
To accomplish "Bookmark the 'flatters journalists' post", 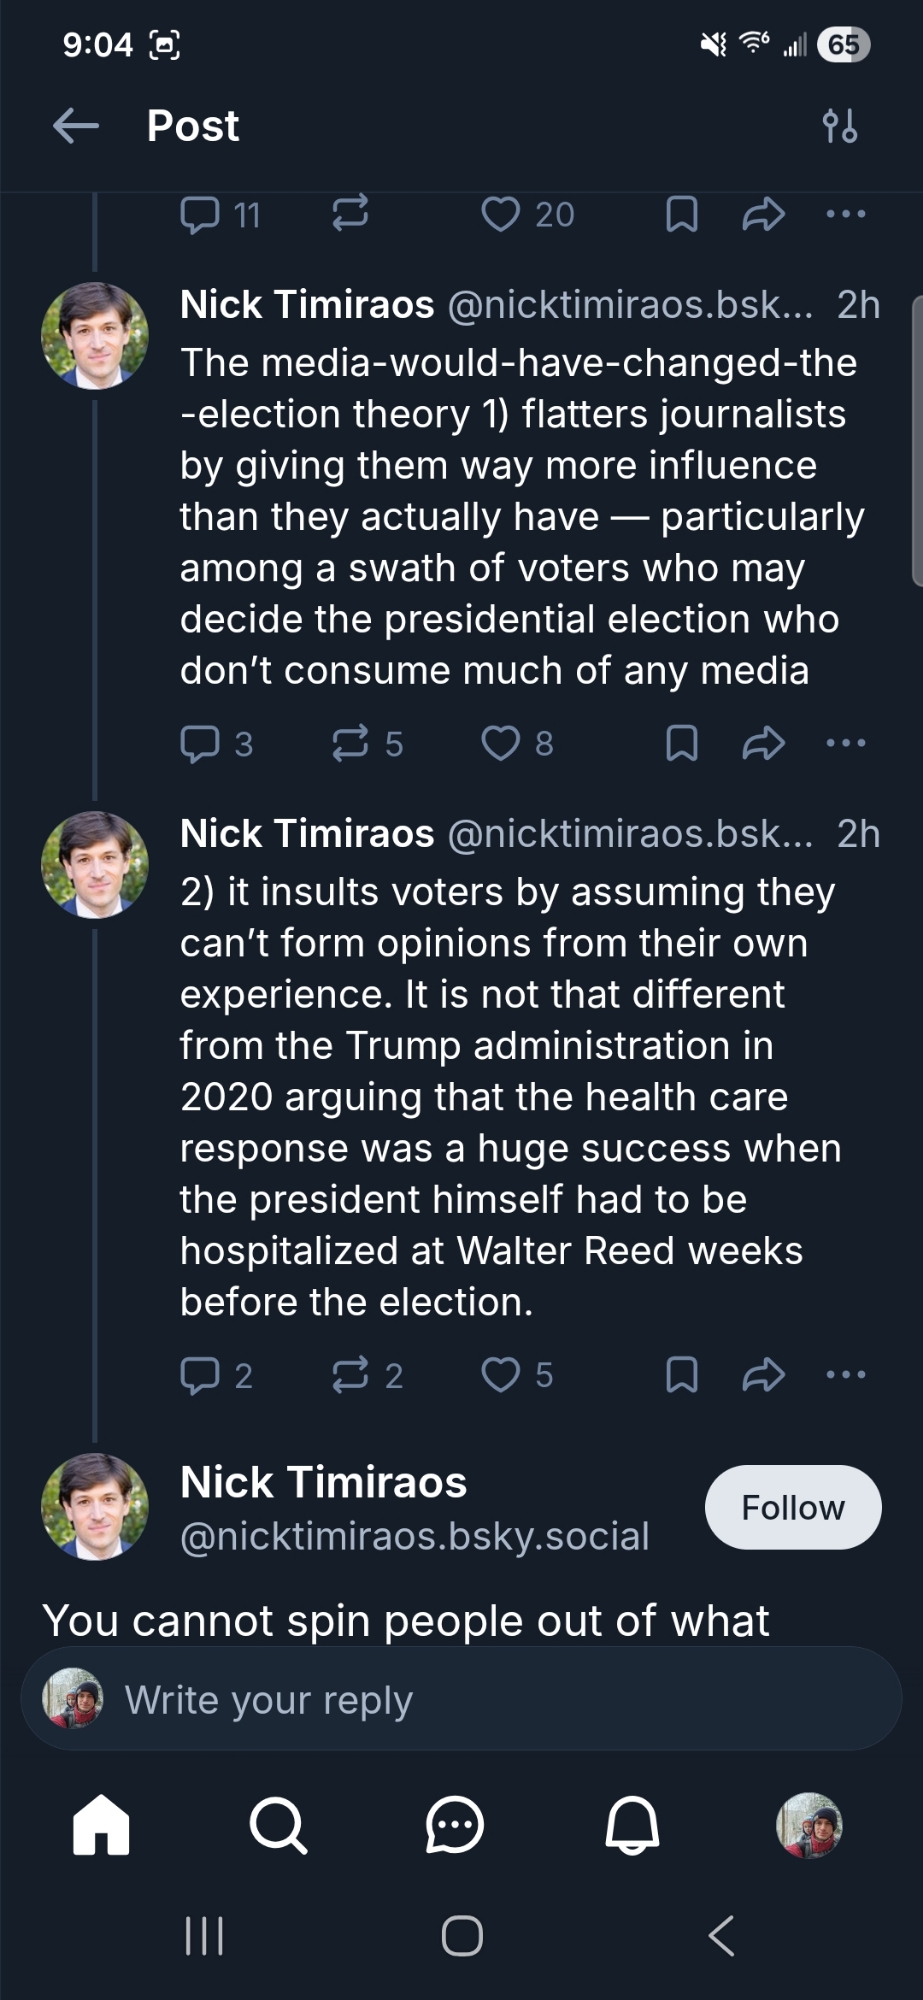I will 681,743.
